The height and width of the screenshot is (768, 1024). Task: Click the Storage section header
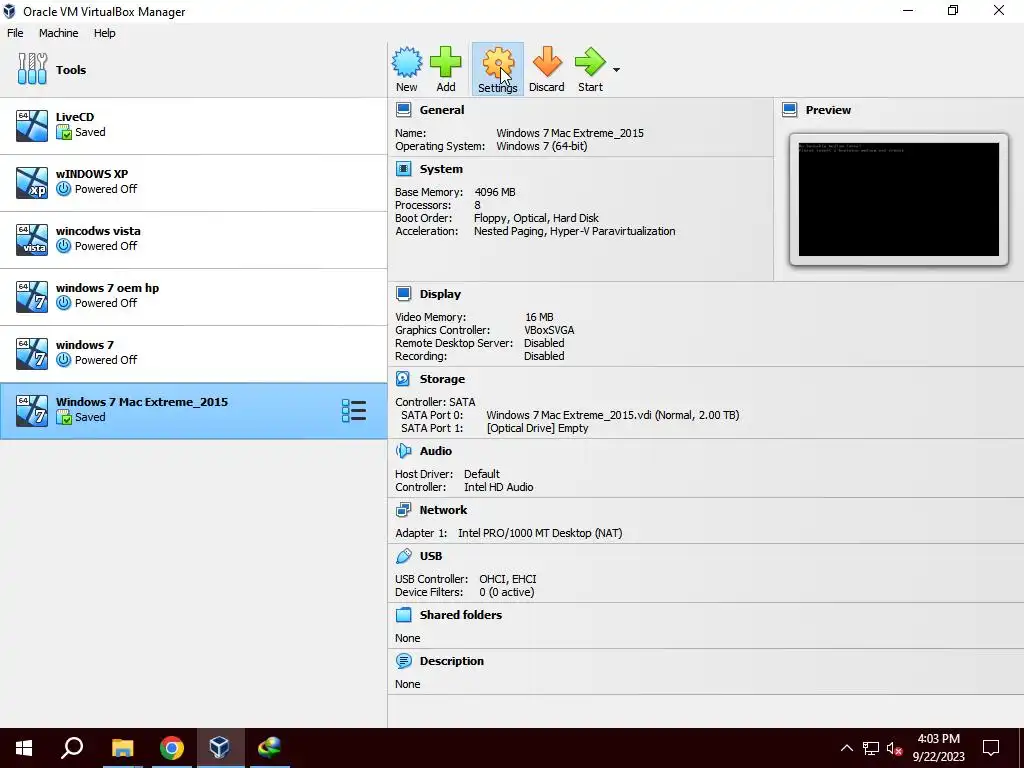point(442,379)
